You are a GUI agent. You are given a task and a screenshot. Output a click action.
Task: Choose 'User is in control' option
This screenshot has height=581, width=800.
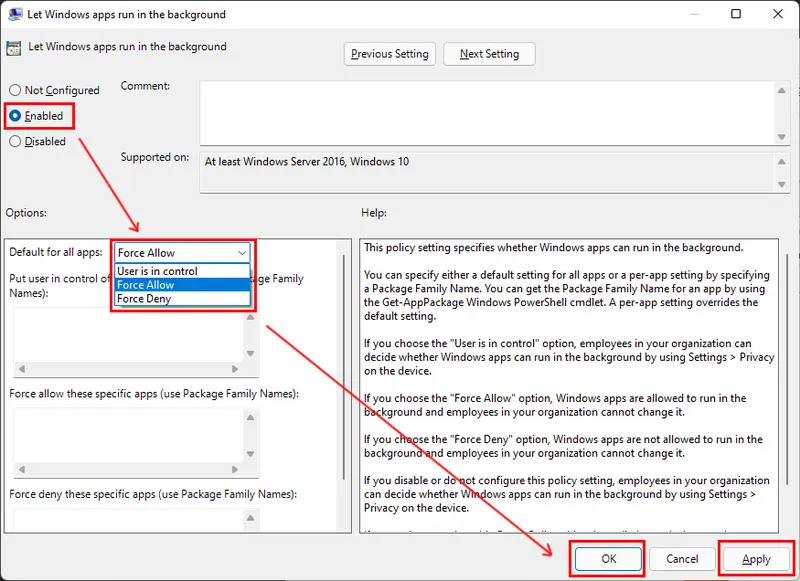click(x=182, y=271)
